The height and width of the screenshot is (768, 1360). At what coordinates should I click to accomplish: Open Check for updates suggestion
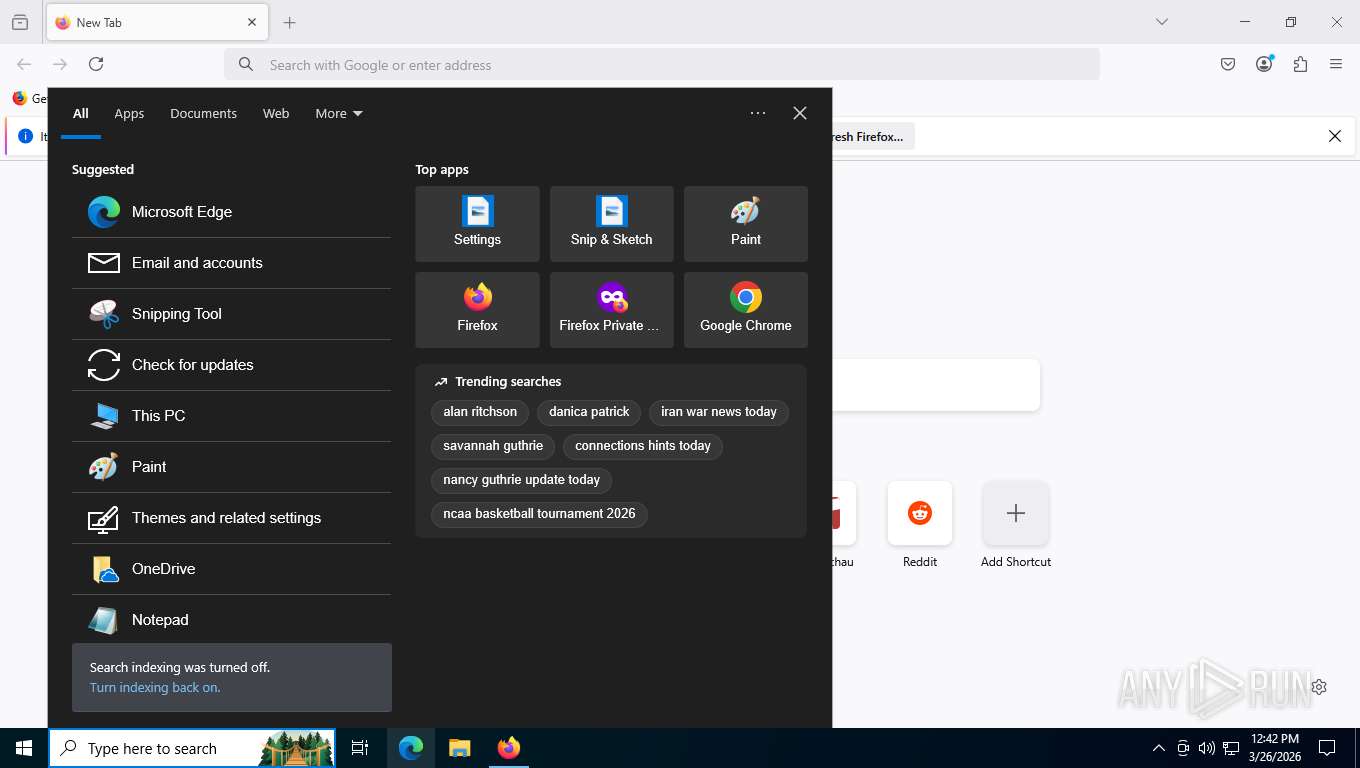[231, 365]
